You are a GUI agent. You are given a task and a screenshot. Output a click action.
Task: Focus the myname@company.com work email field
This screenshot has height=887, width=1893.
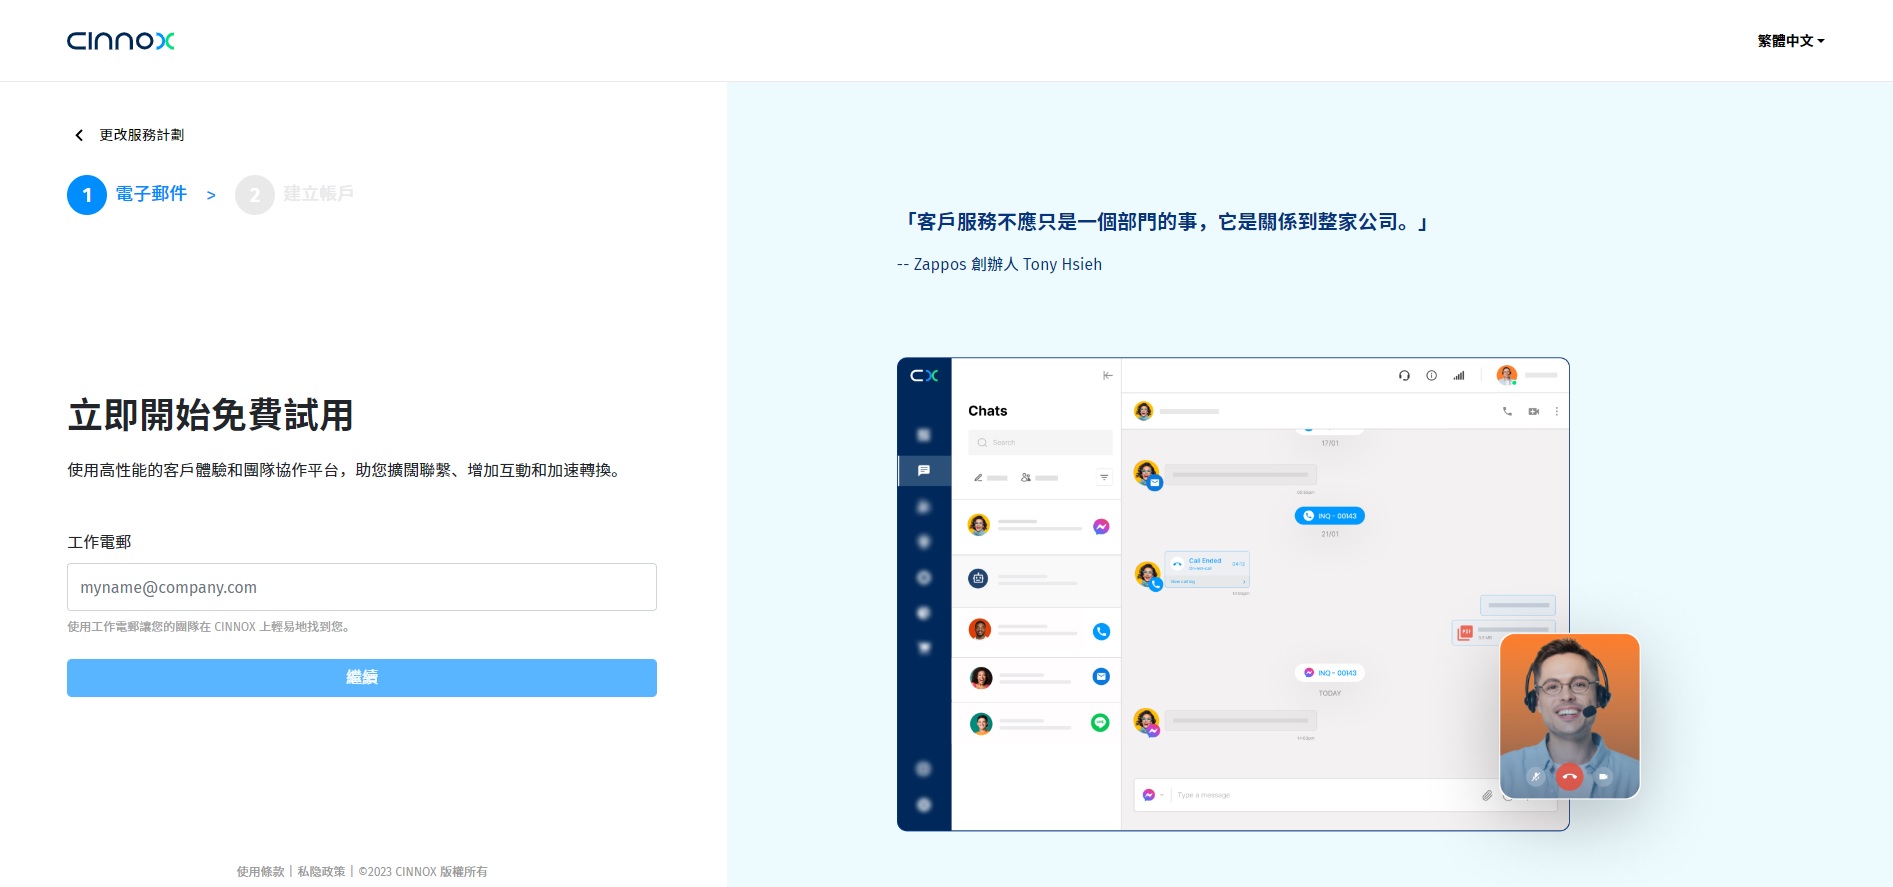[x=362, y=587]
